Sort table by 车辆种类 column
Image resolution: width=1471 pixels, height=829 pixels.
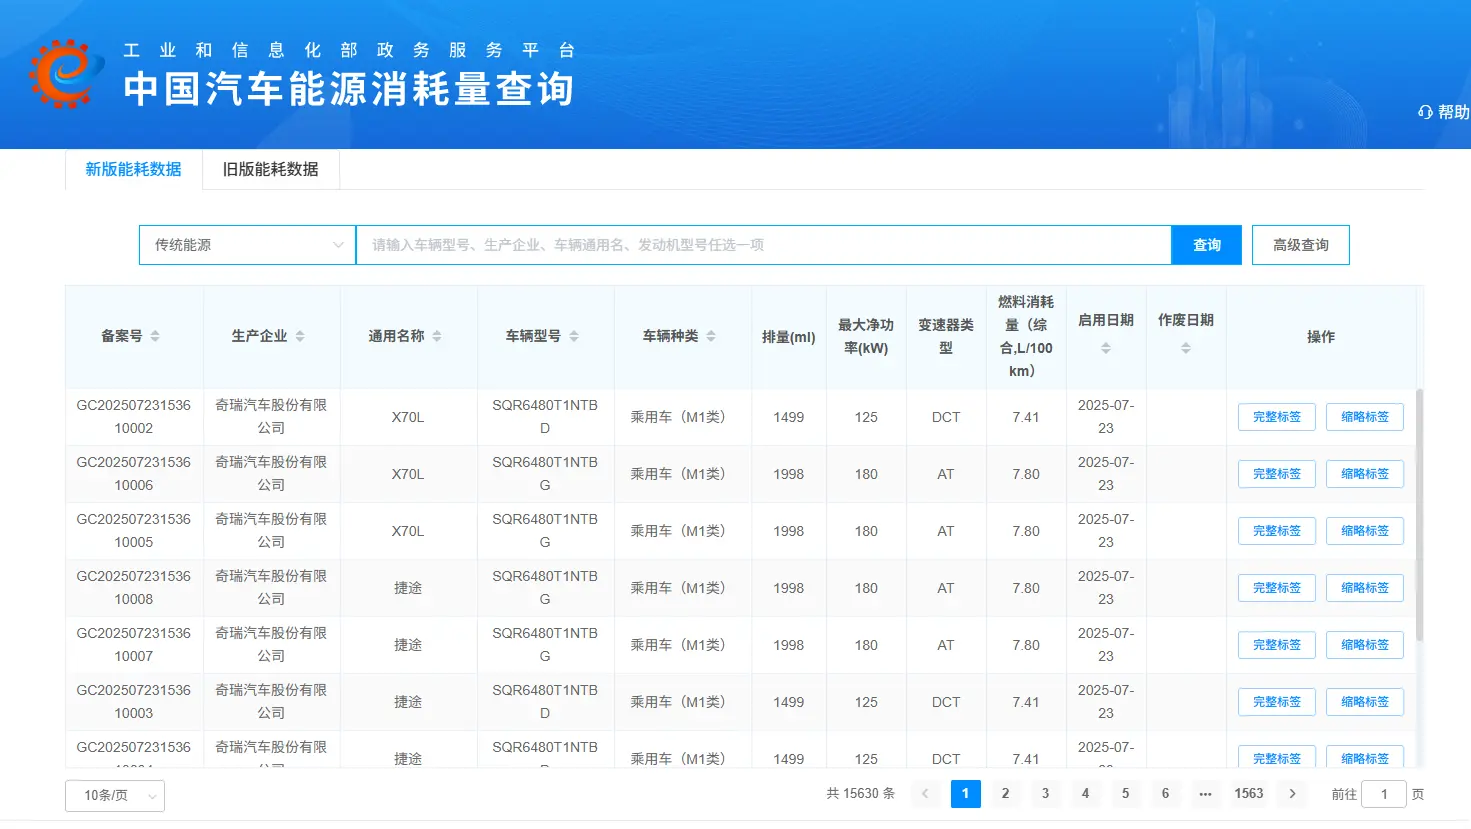point(711,336)
